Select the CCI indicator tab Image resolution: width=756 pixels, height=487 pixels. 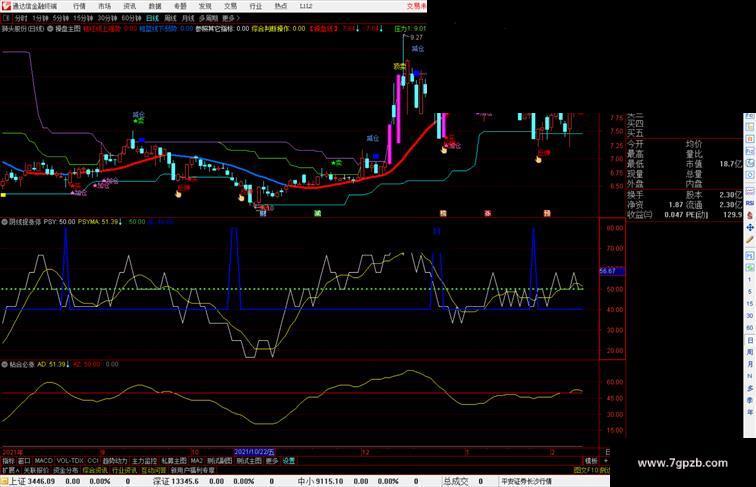pos(93,461)
